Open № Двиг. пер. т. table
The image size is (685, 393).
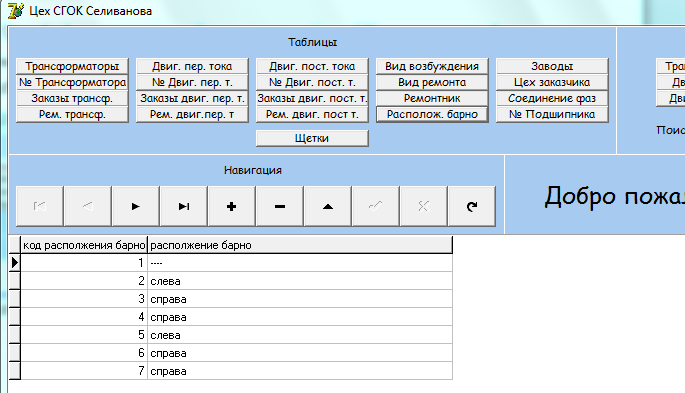tap(192, 82)
